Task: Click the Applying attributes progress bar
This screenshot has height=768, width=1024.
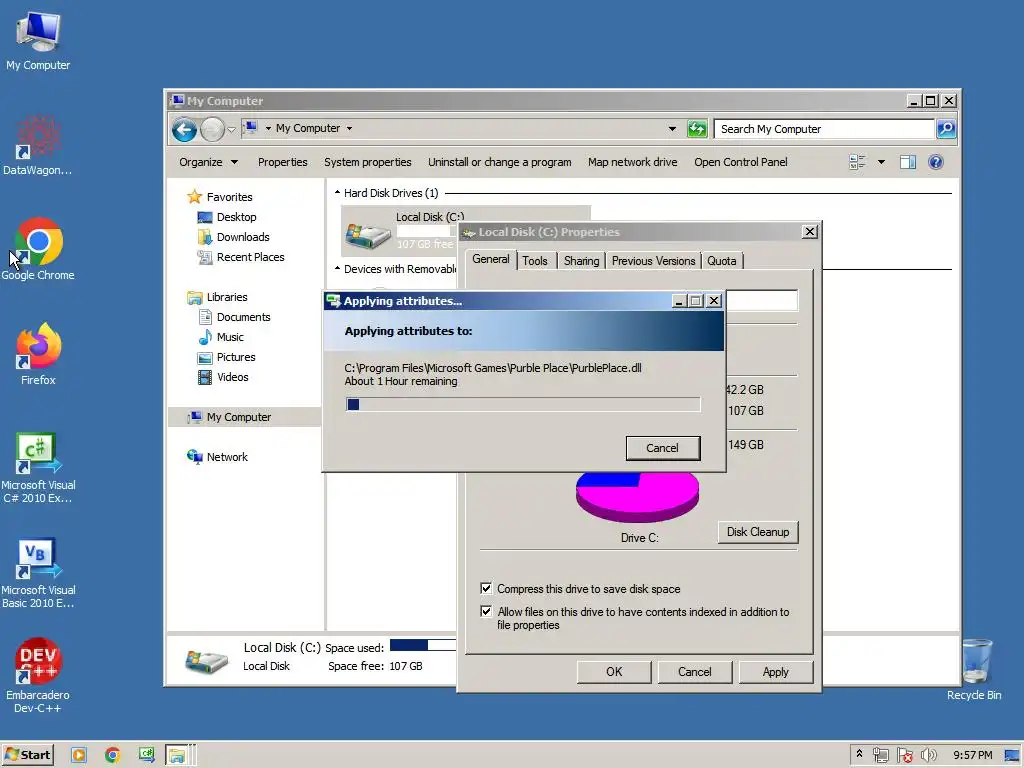Action: coord(523,404)
